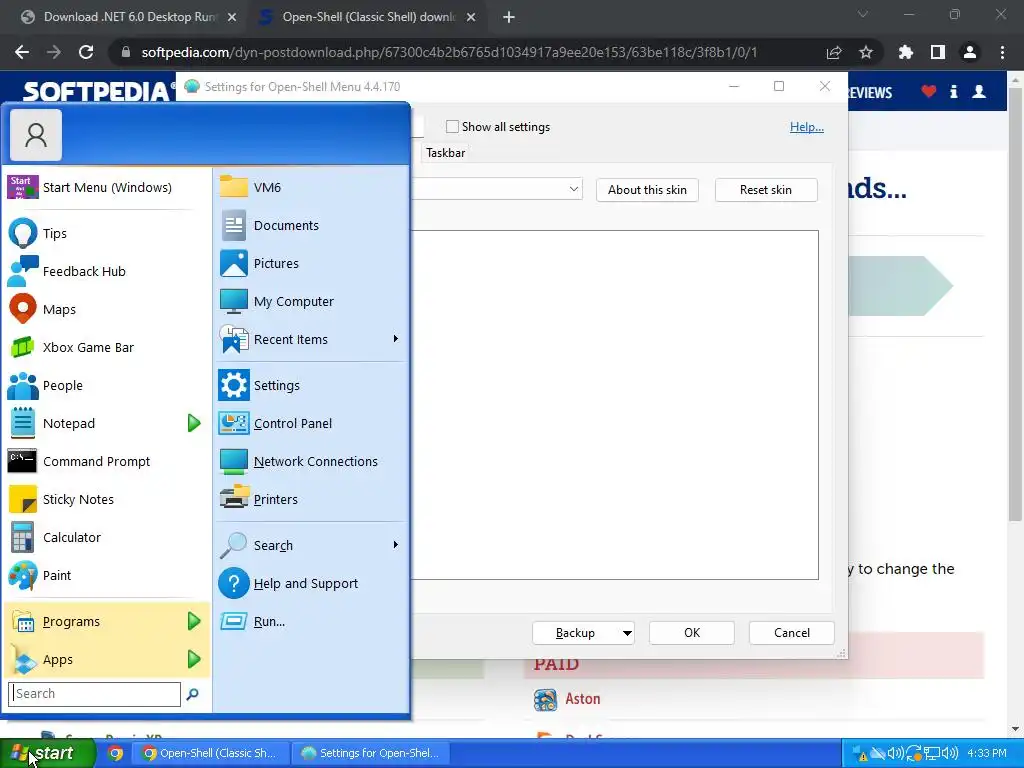Open Start Menu (Windows) entry
The width and height of the screenshot is (1024, 768).
[106, 187]
